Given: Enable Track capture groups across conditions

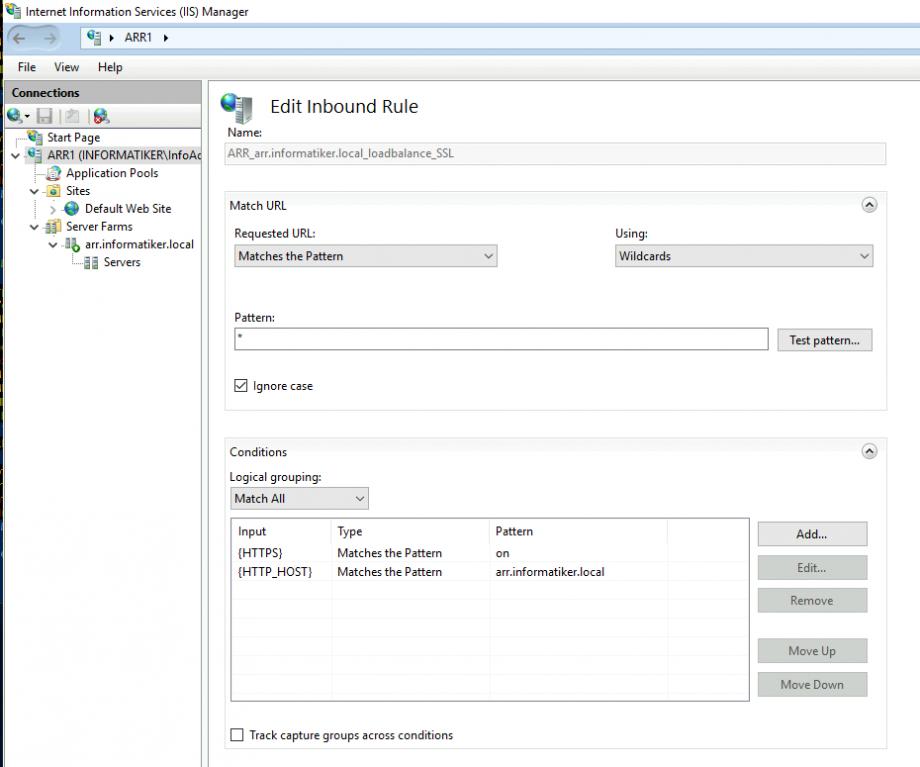Looking at the screenshot, I should click(237, 734).
